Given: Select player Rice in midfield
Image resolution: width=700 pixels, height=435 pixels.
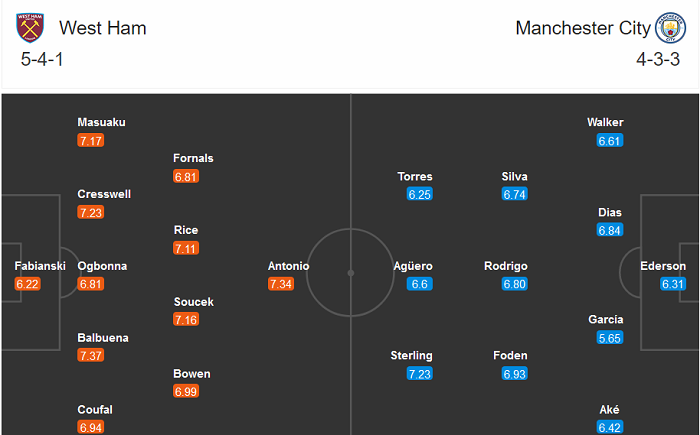Looking at the screenshot, I should tap(186, 230).
